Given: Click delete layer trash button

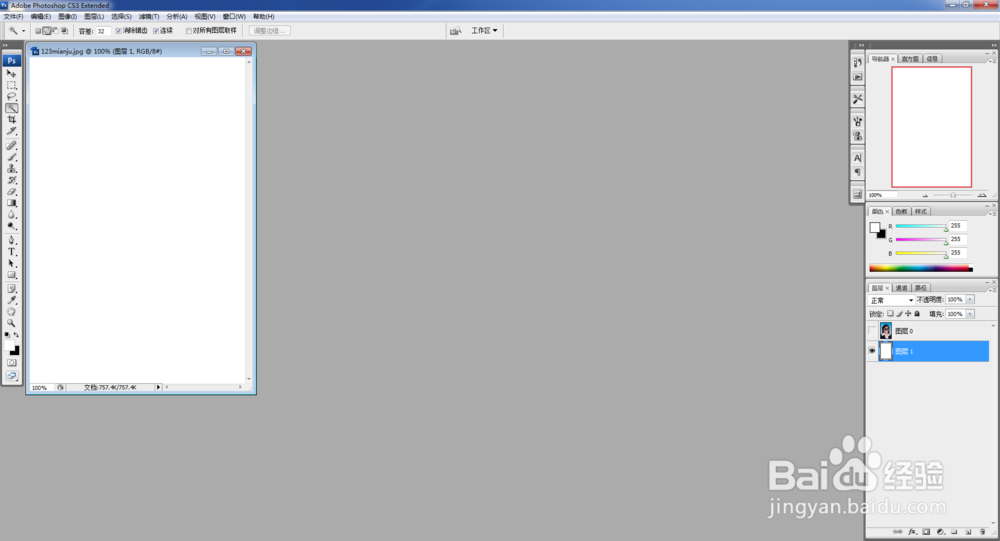Looking at the screenshot, I should [982, 531].
